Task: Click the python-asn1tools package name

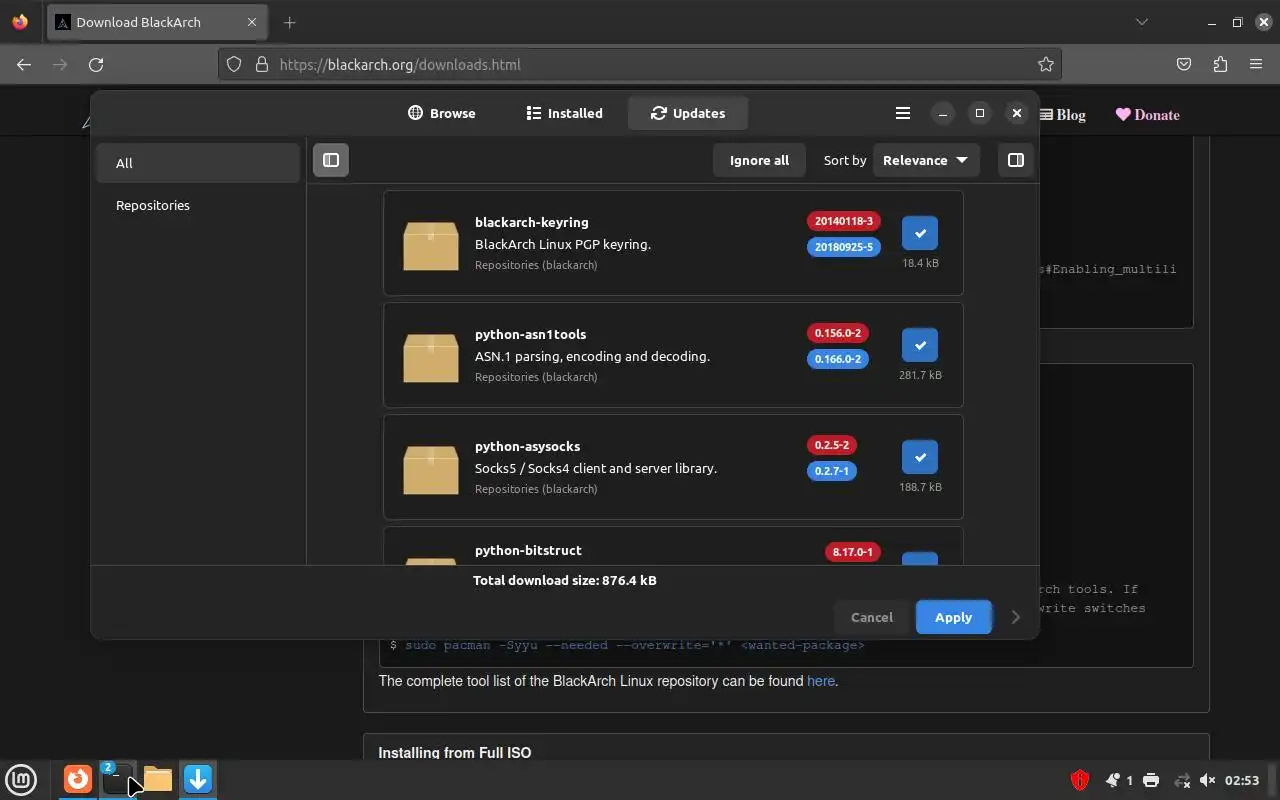Action: 531,334
